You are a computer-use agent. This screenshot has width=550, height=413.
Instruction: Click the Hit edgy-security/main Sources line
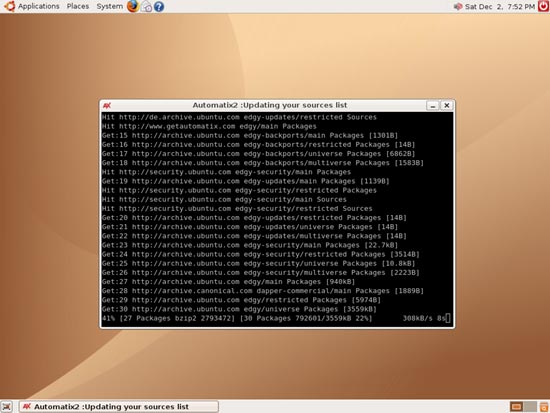(x=224, y=199)
